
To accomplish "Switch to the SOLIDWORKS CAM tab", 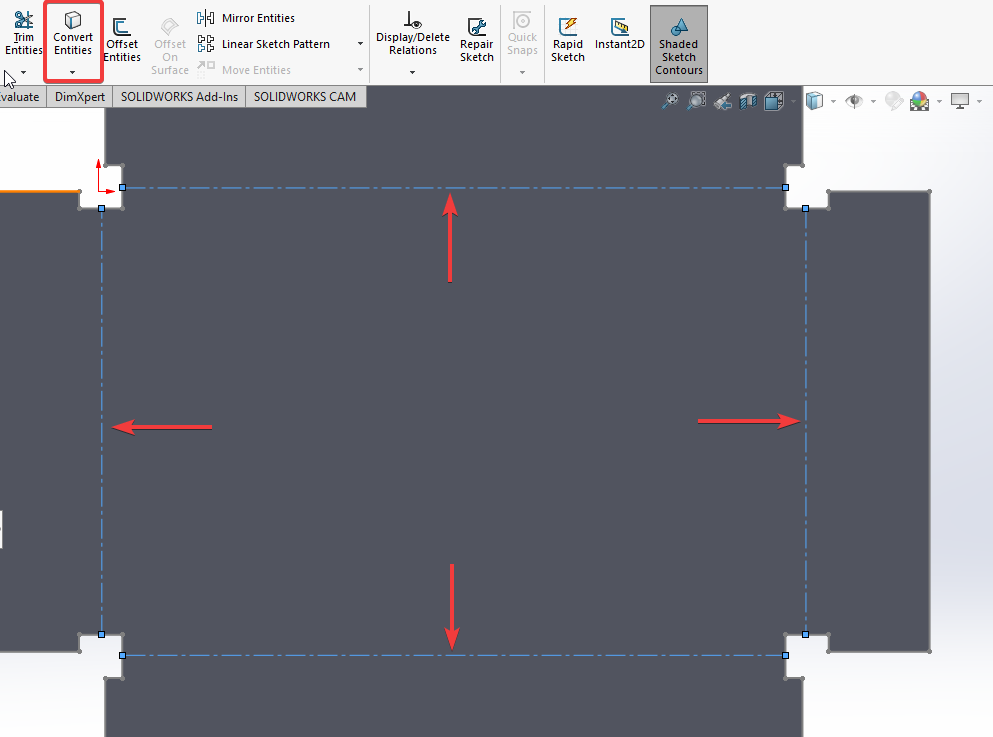I will (x=306, y=96).
